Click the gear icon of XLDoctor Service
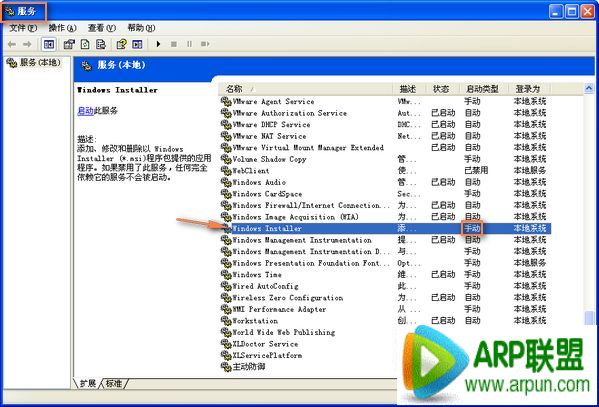Screen dimensions: 599x407 click(226, 344)
